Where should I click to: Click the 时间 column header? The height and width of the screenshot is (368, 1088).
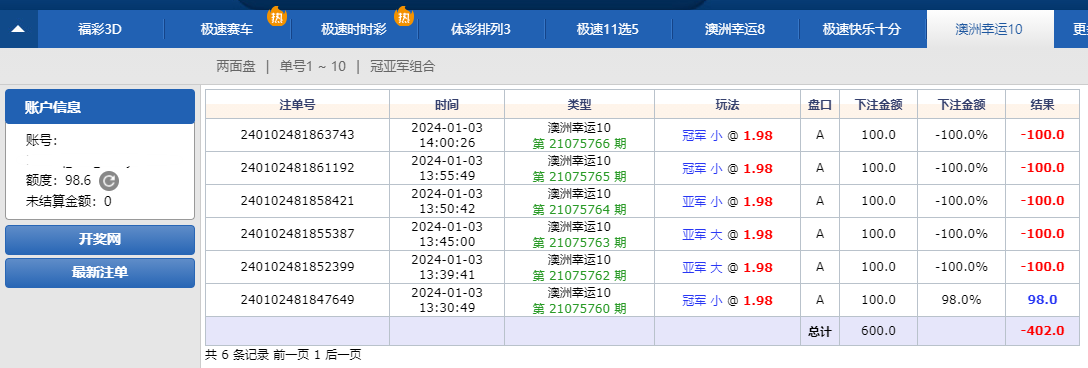(447, 105)
